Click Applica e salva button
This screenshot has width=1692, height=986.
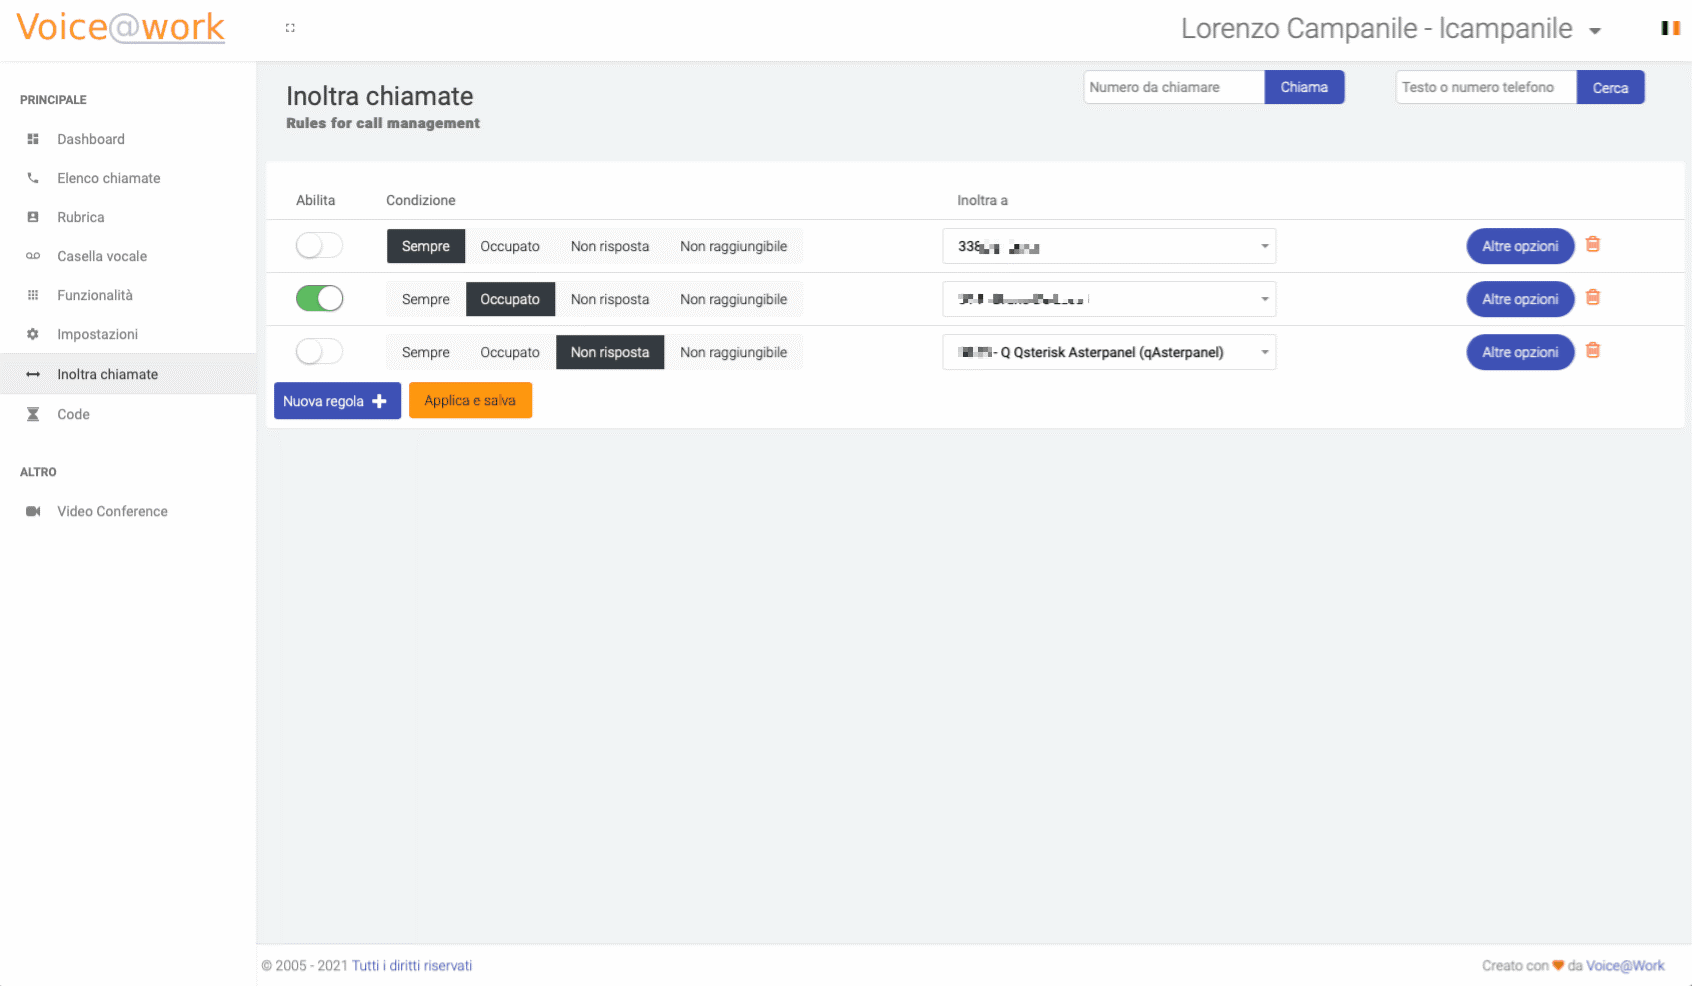coord(470,400)
